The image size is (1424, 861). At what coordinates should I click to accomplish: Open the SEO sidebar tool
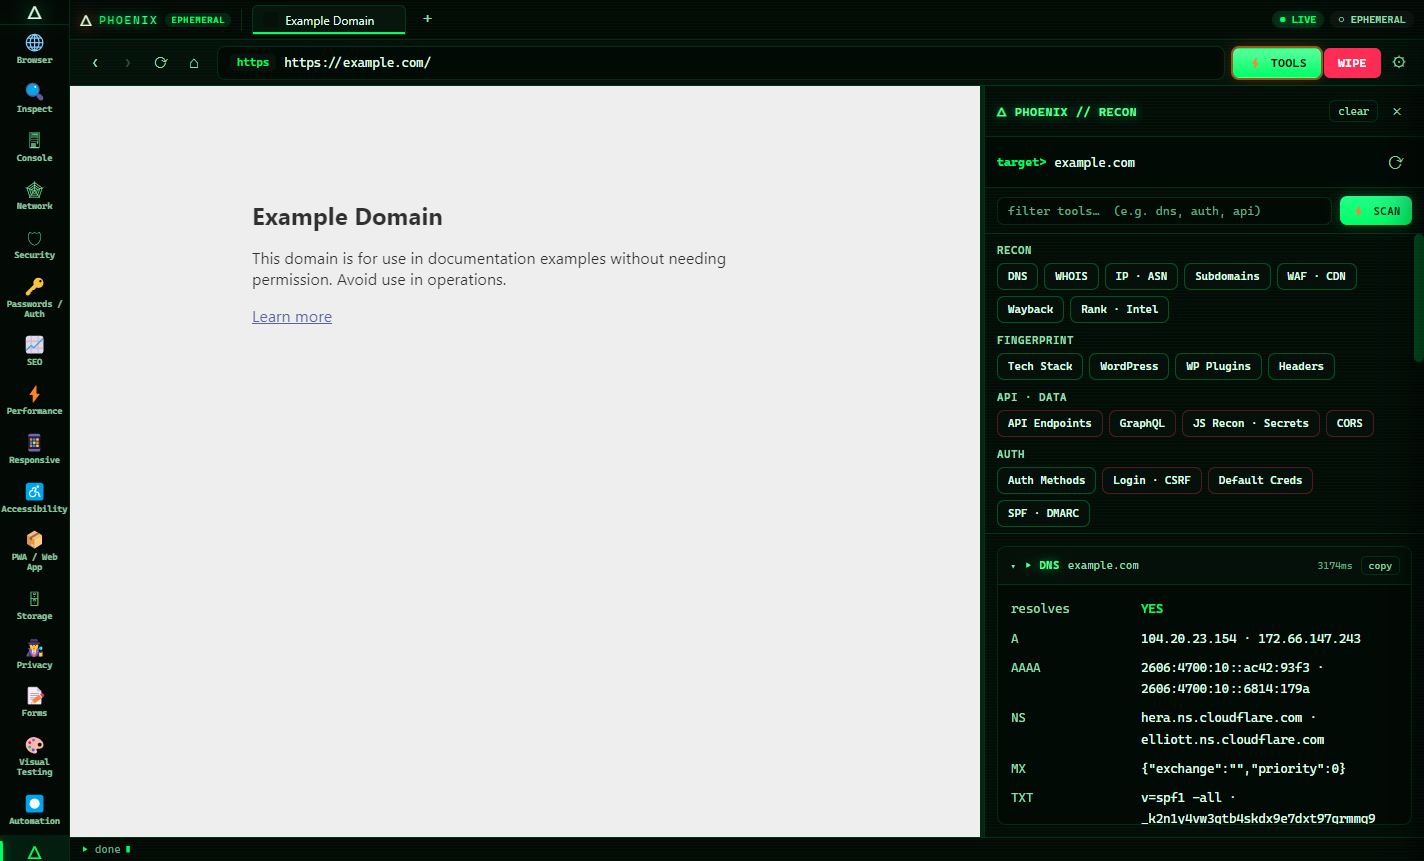pyautogui.click(x=34, y=350)
